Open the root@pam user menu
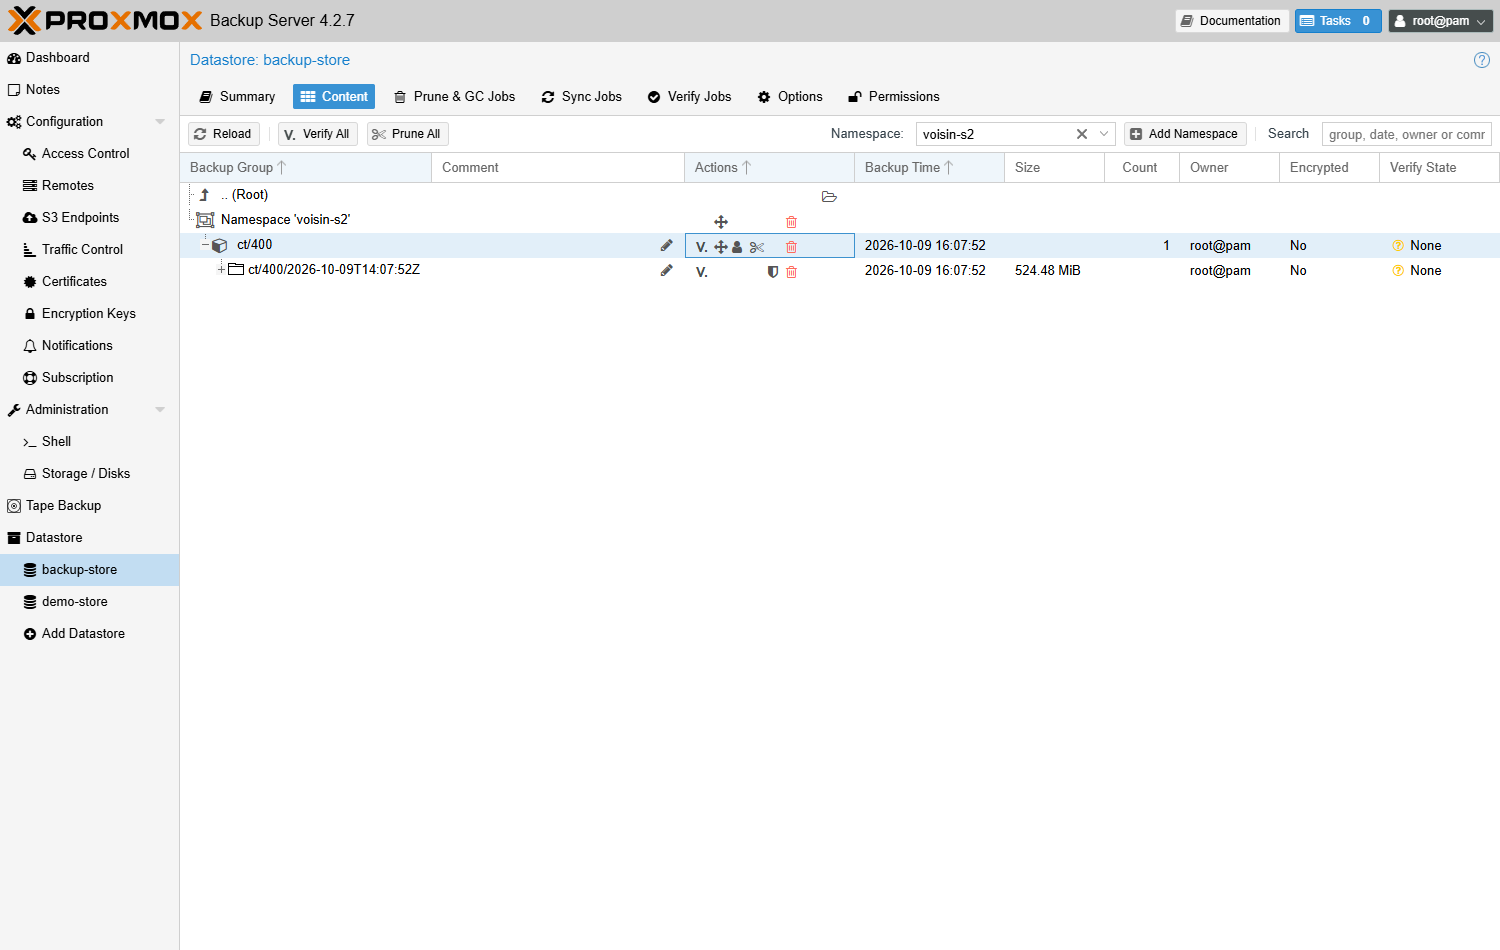 pos(1441,21)
